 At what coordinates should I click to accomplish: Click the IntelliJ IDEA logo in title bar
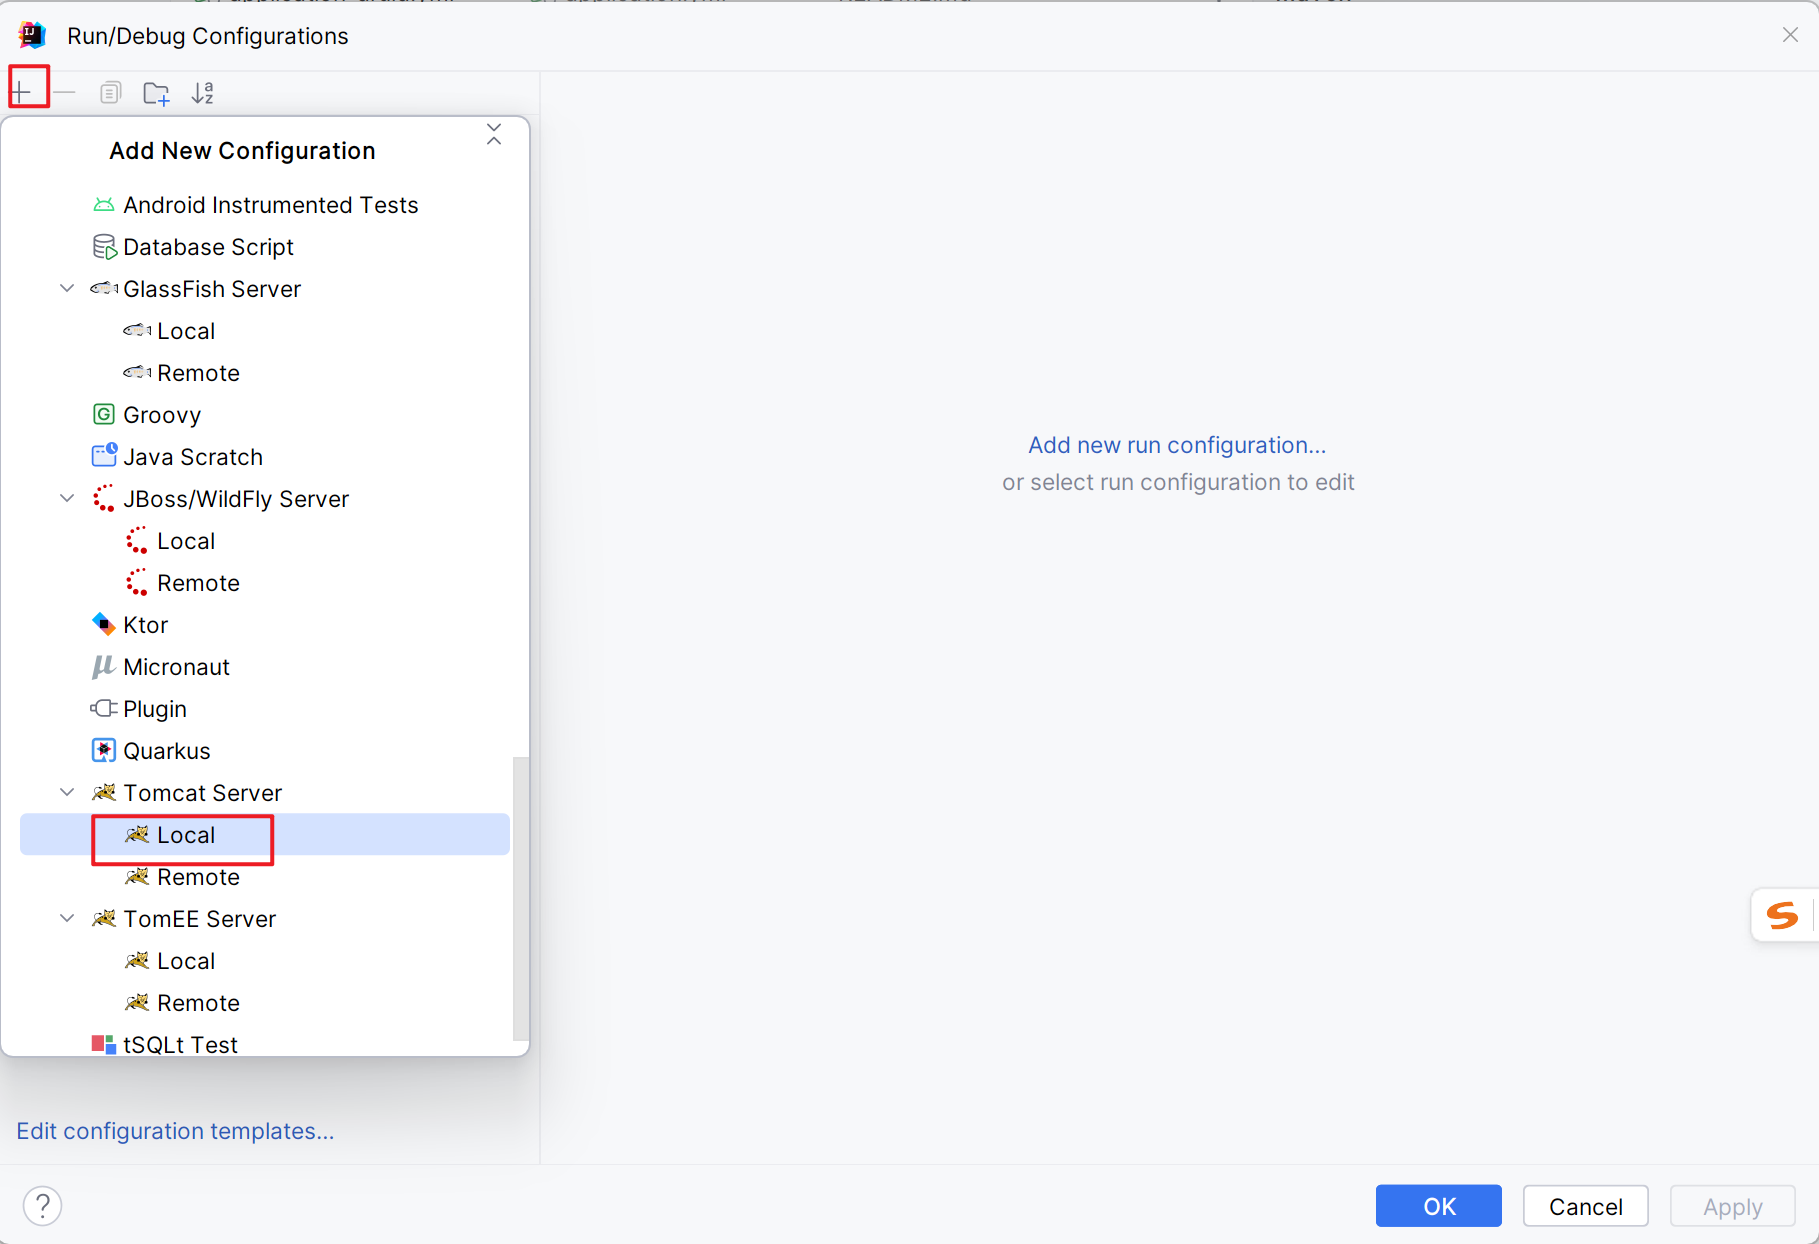tap(33, 35)
